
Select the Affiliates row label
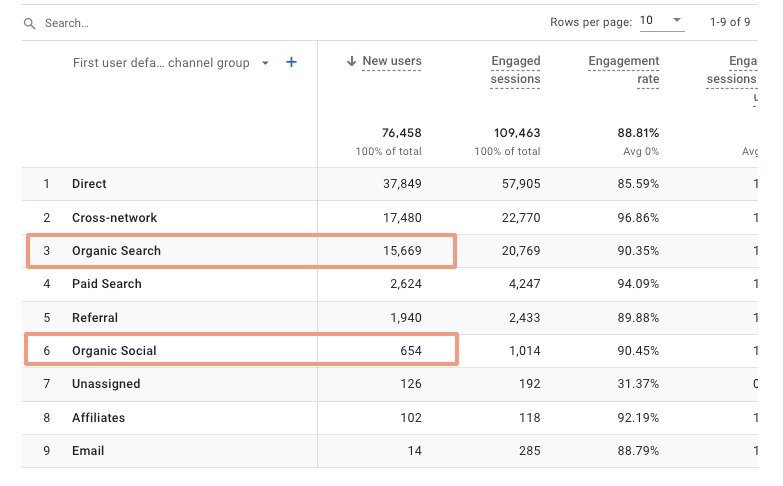coord(98,418)
